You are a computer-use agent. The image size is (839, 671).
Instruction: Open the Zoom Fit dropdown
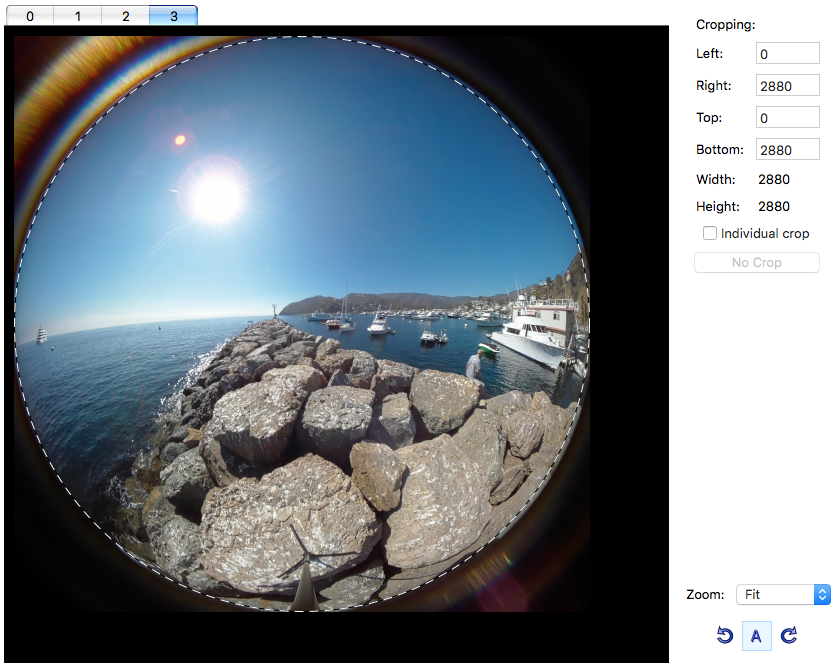[783, 594]
